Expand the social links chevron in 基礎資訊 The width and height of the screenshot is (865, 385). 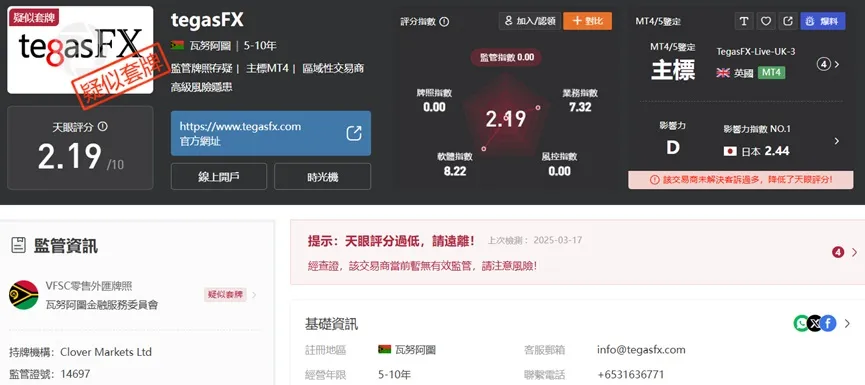847,324
